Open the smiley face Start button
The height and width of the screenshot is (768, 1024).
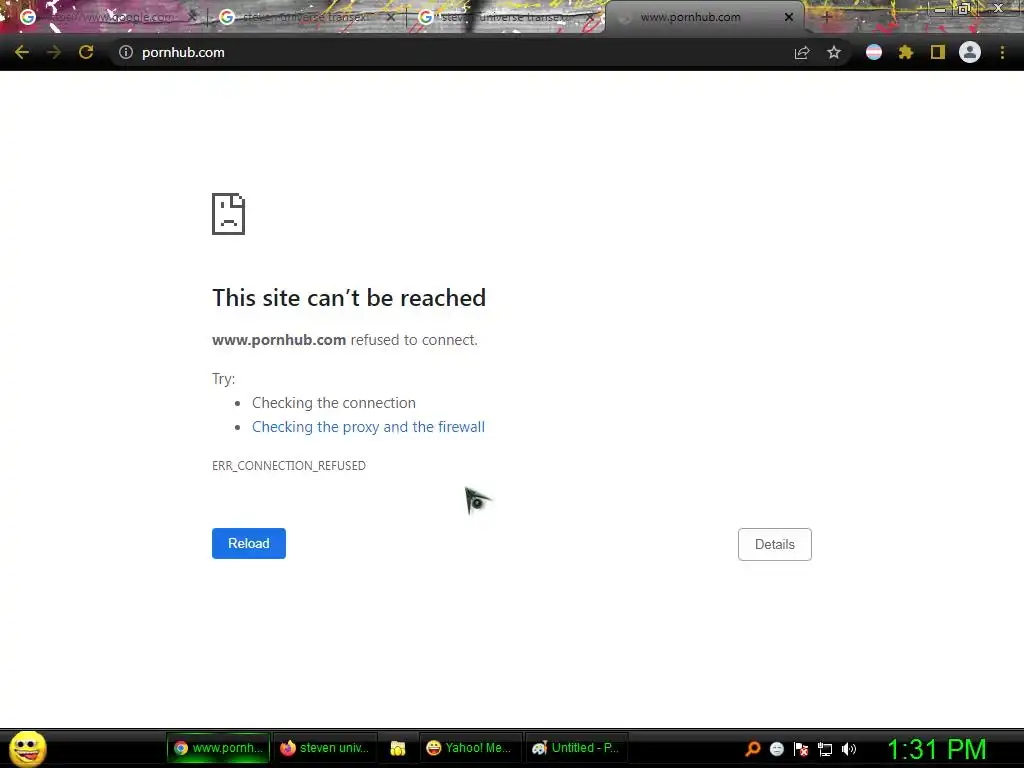click(x=27, y=748)
